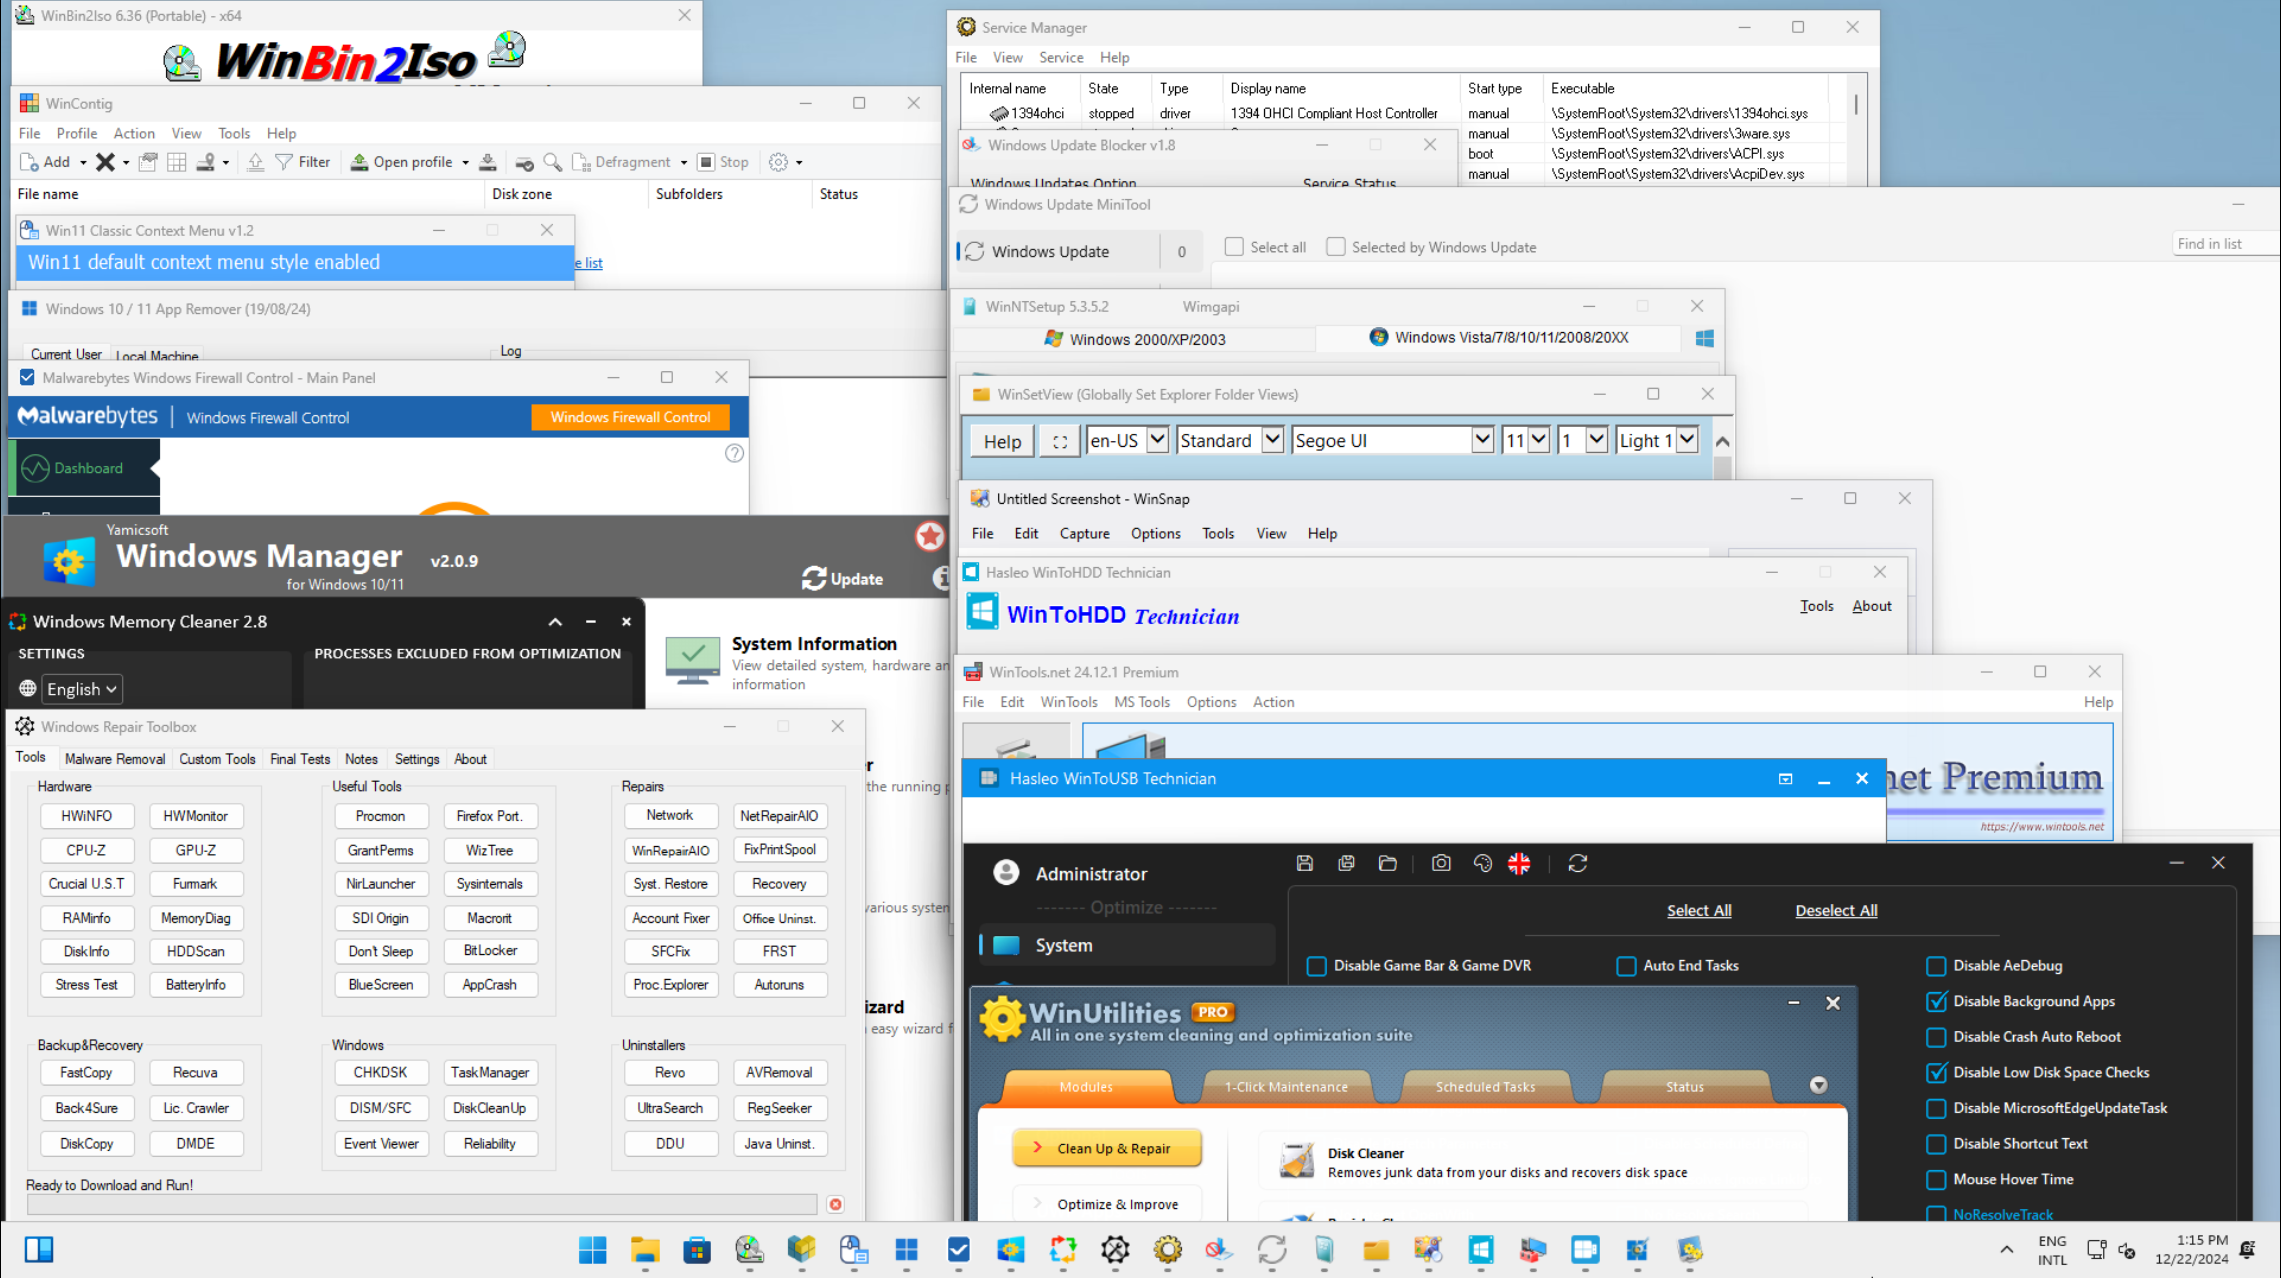Check the Disable AeDebug checkbox
This screenshot has width=2281, height=1278.
pos(1936,966)
